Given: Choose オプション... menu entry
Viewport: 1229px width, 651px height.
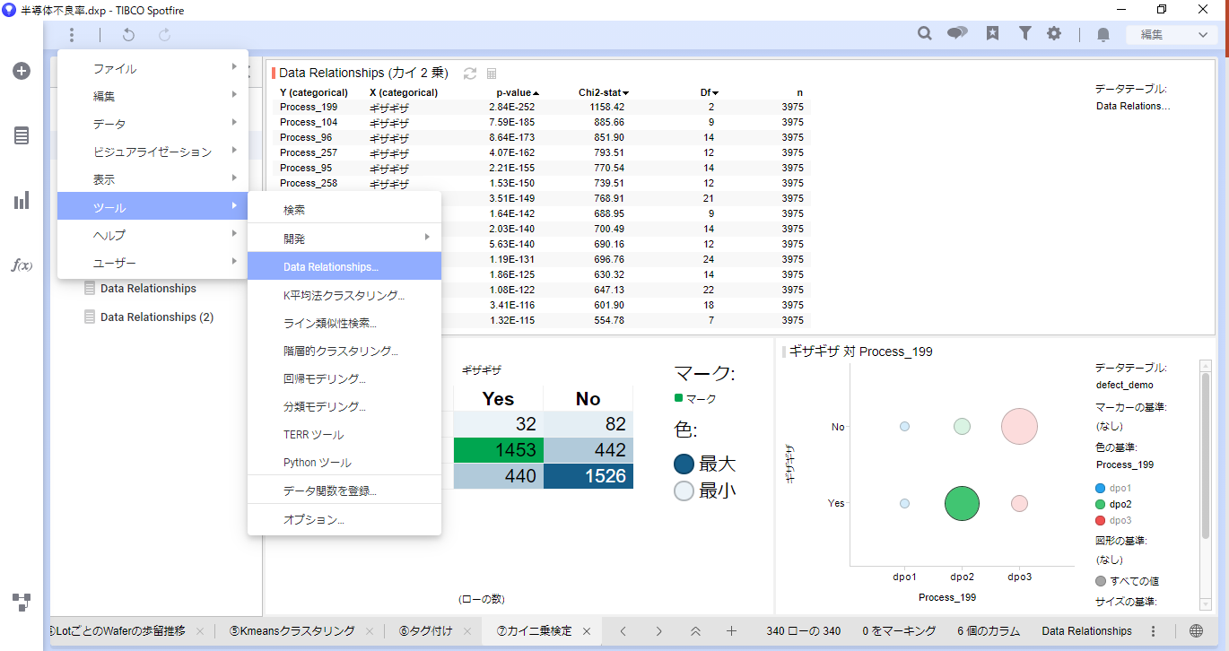Looking at the screenshot, I should tap(344, 519).
